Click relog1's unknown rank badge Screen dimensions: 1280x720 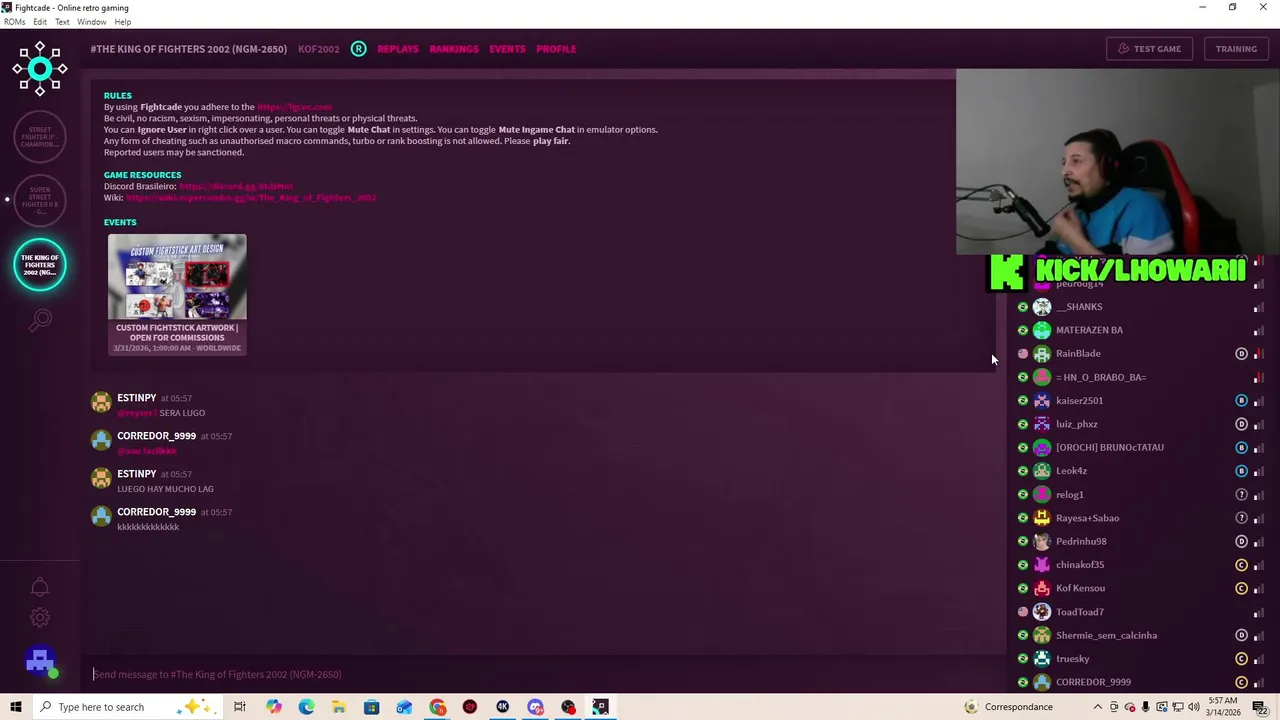(x=1241, y=494)
